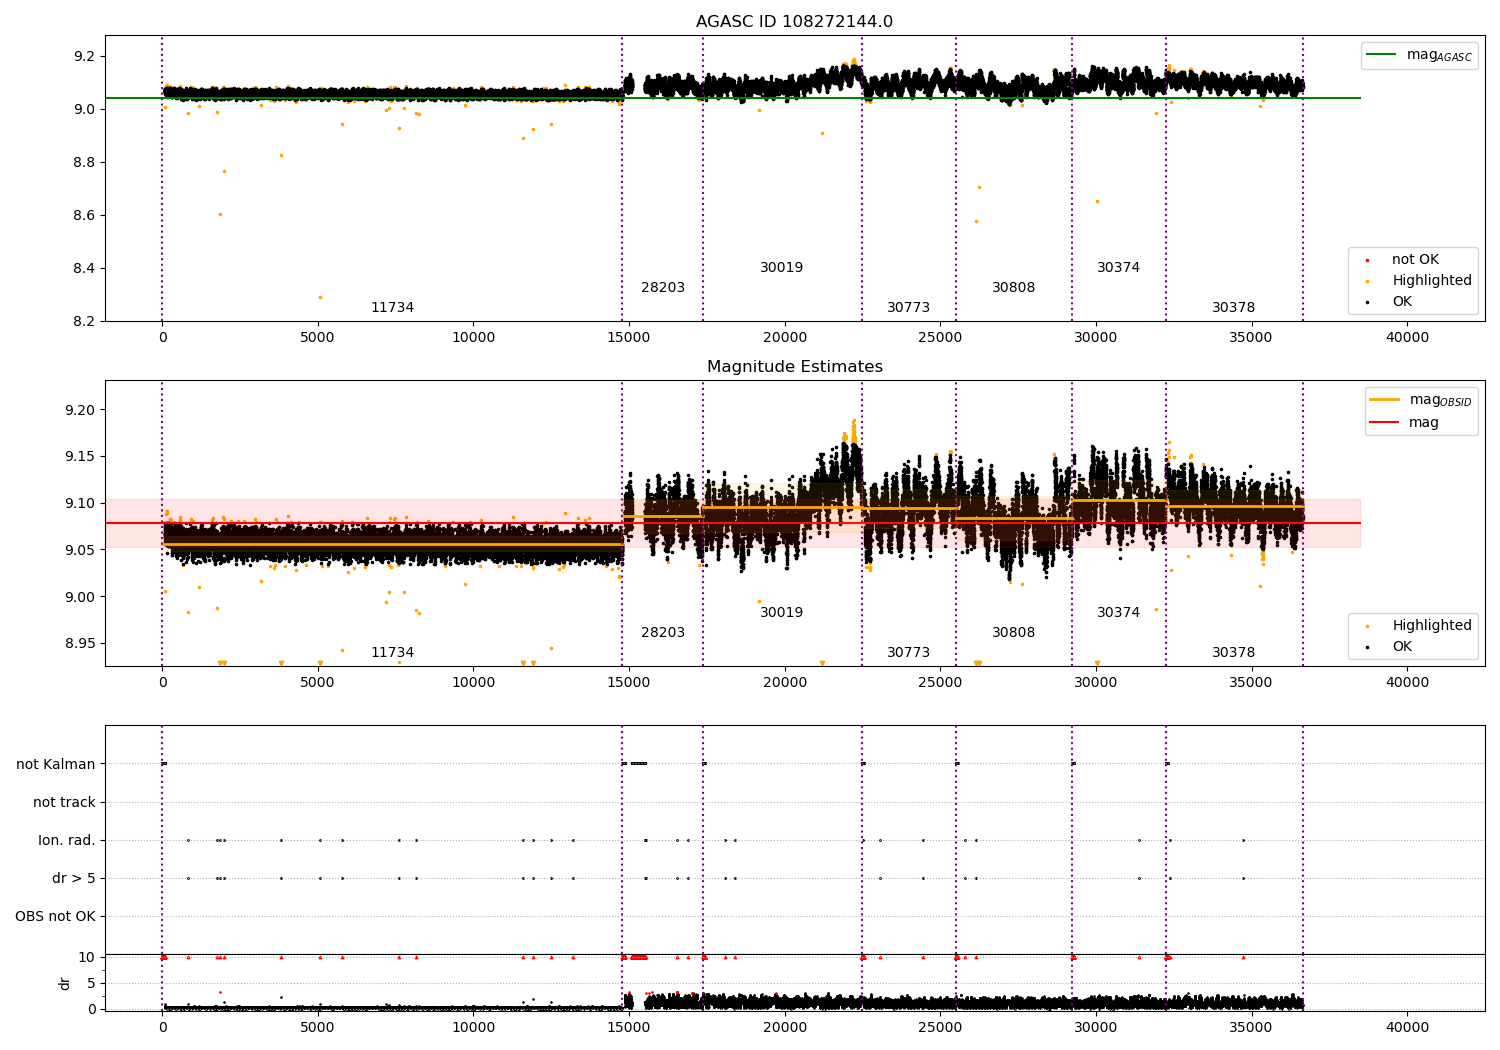Click the 'not track' row label

pos(64,802)
